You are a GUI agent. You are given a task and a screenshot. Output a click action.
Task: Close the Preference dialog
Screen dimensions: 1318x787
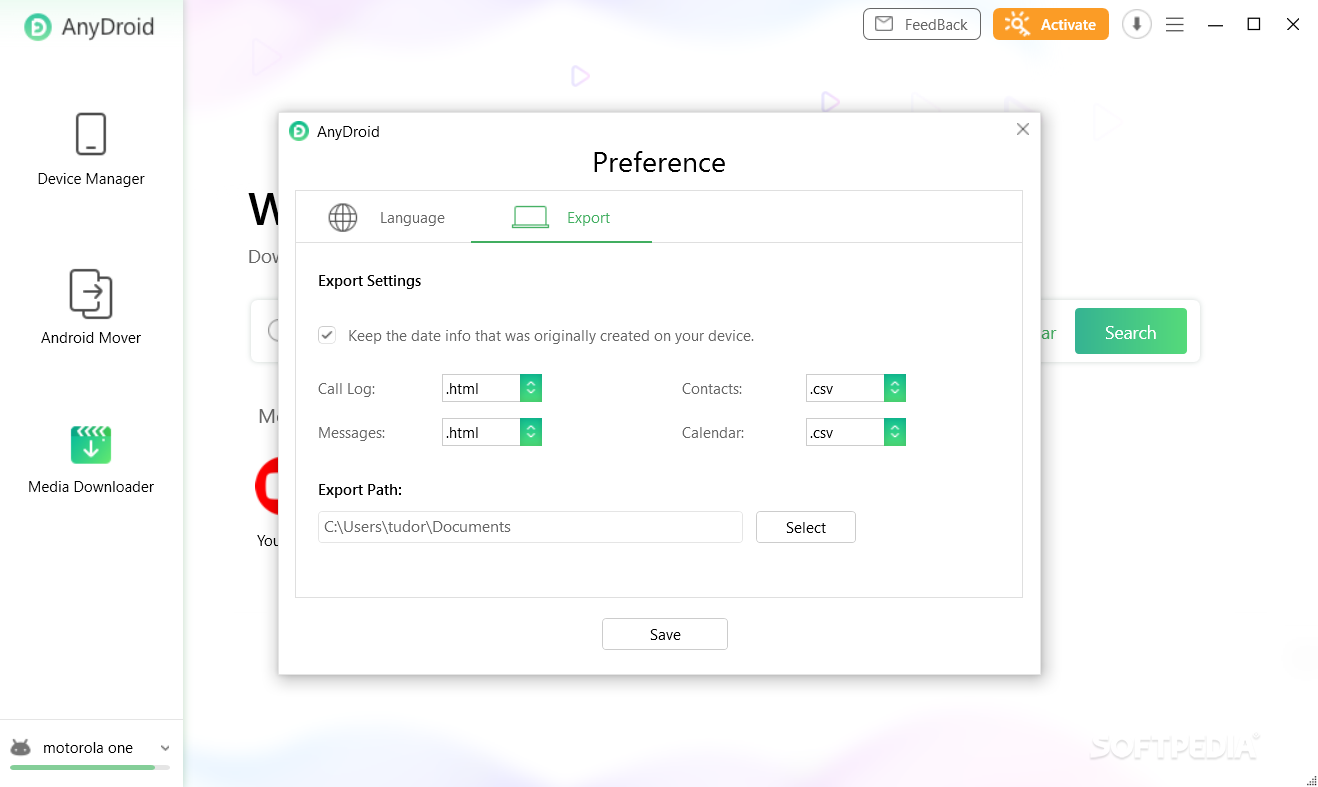[1022, 129]
